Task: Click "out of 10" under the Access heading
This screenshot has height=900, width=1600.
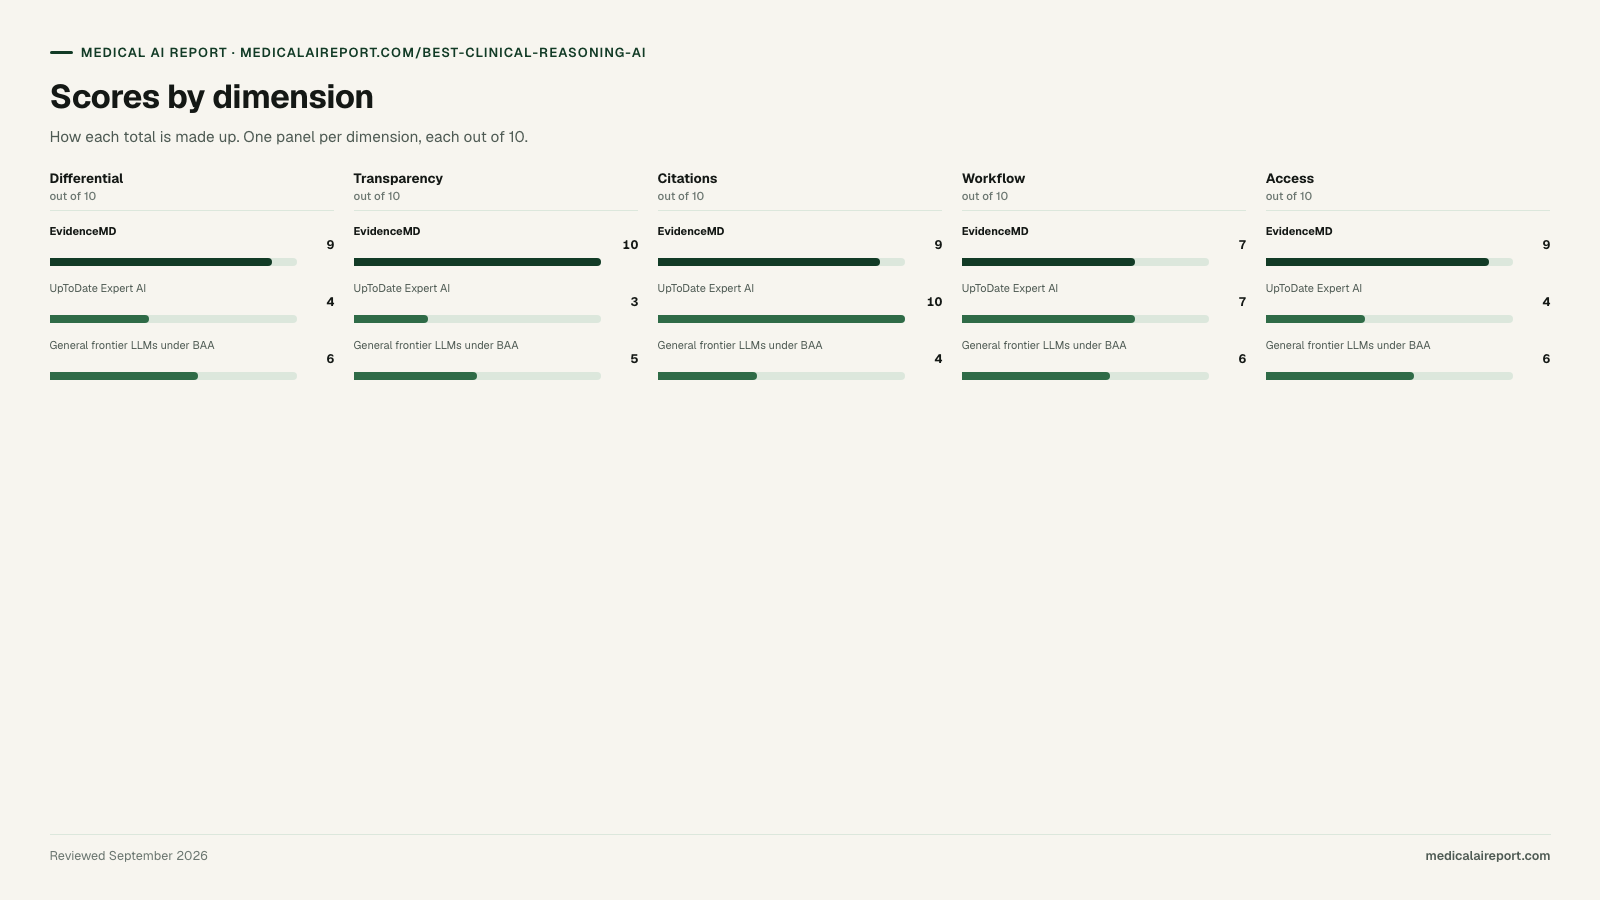Action: (1289, 197)
